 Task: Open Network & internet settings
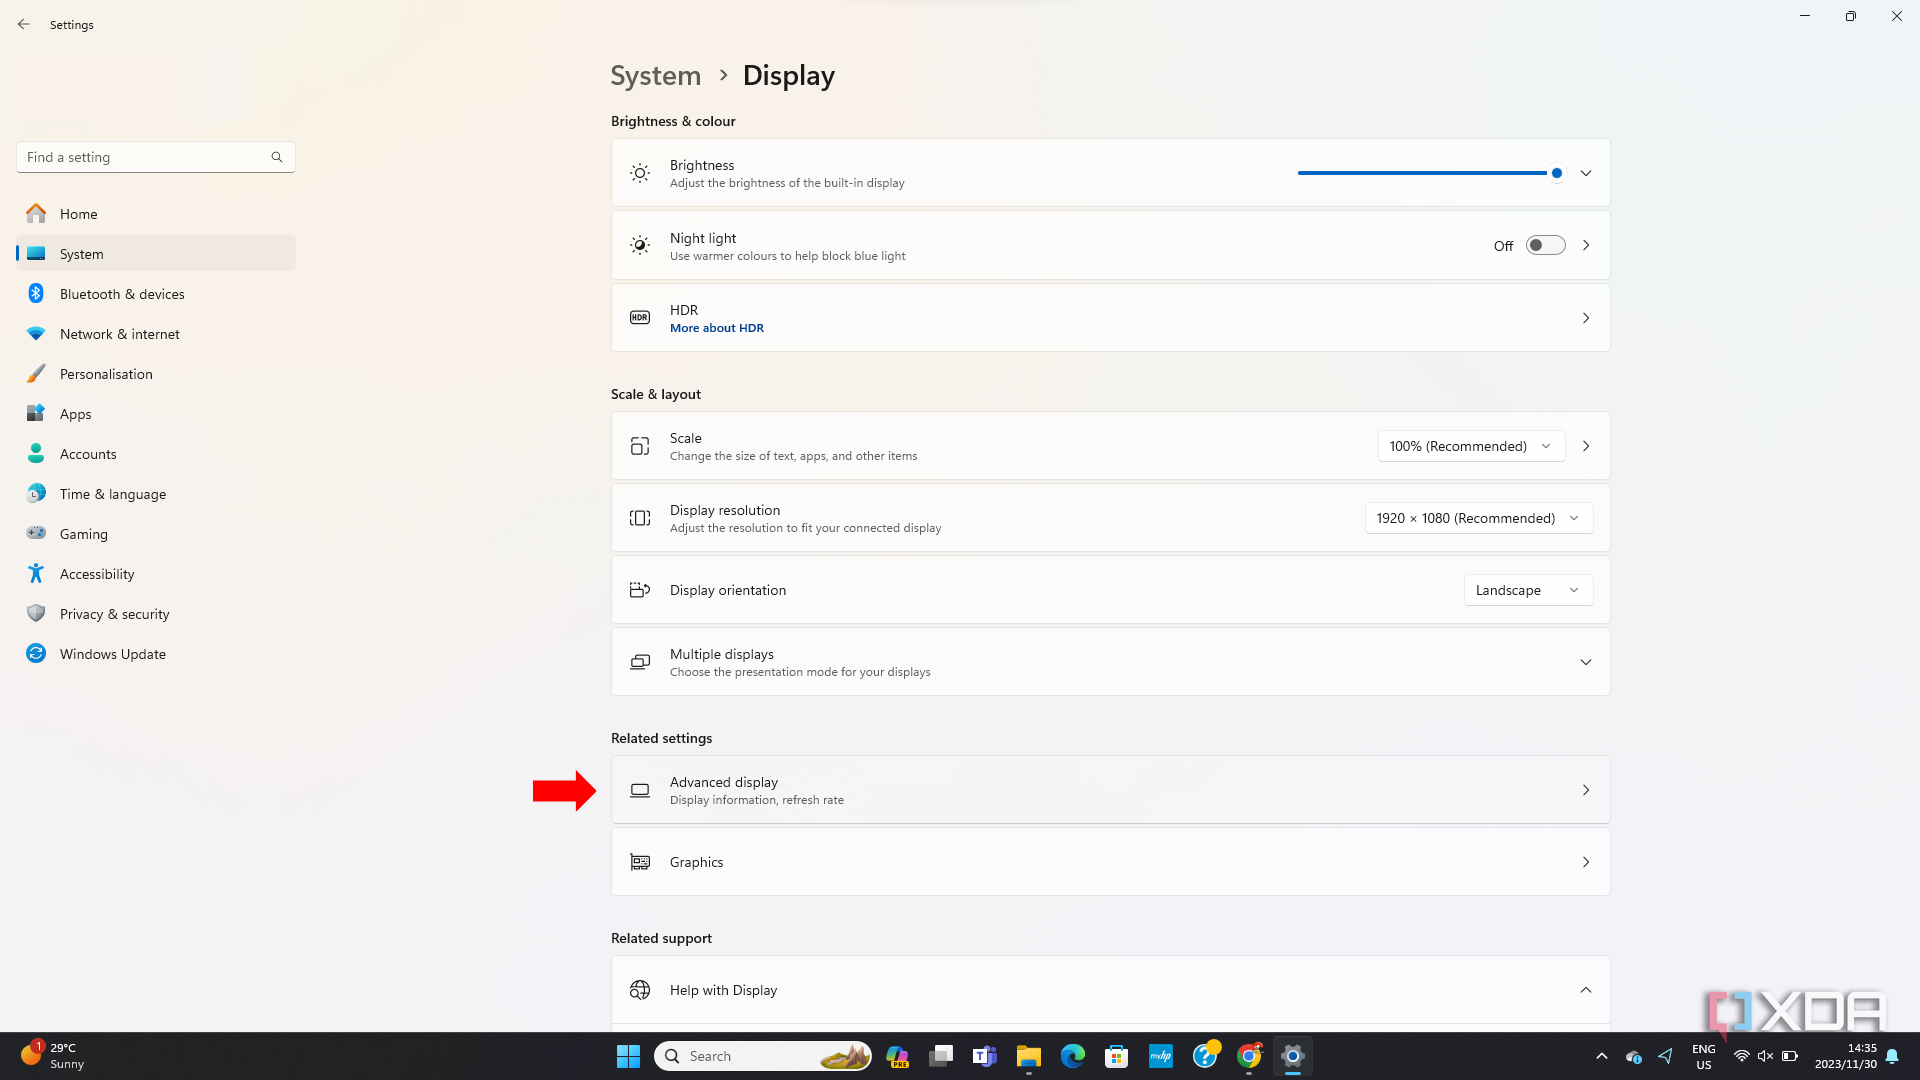click(156, 334)
